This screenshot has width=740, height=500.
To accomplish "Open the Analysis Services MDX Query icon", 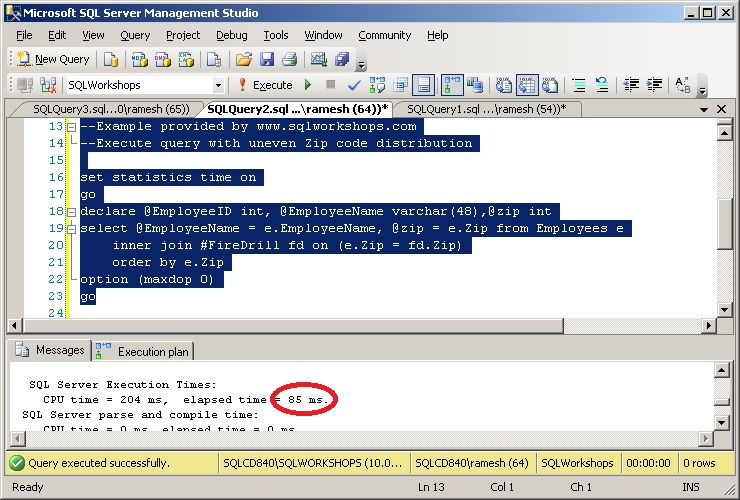I will 139,59.
